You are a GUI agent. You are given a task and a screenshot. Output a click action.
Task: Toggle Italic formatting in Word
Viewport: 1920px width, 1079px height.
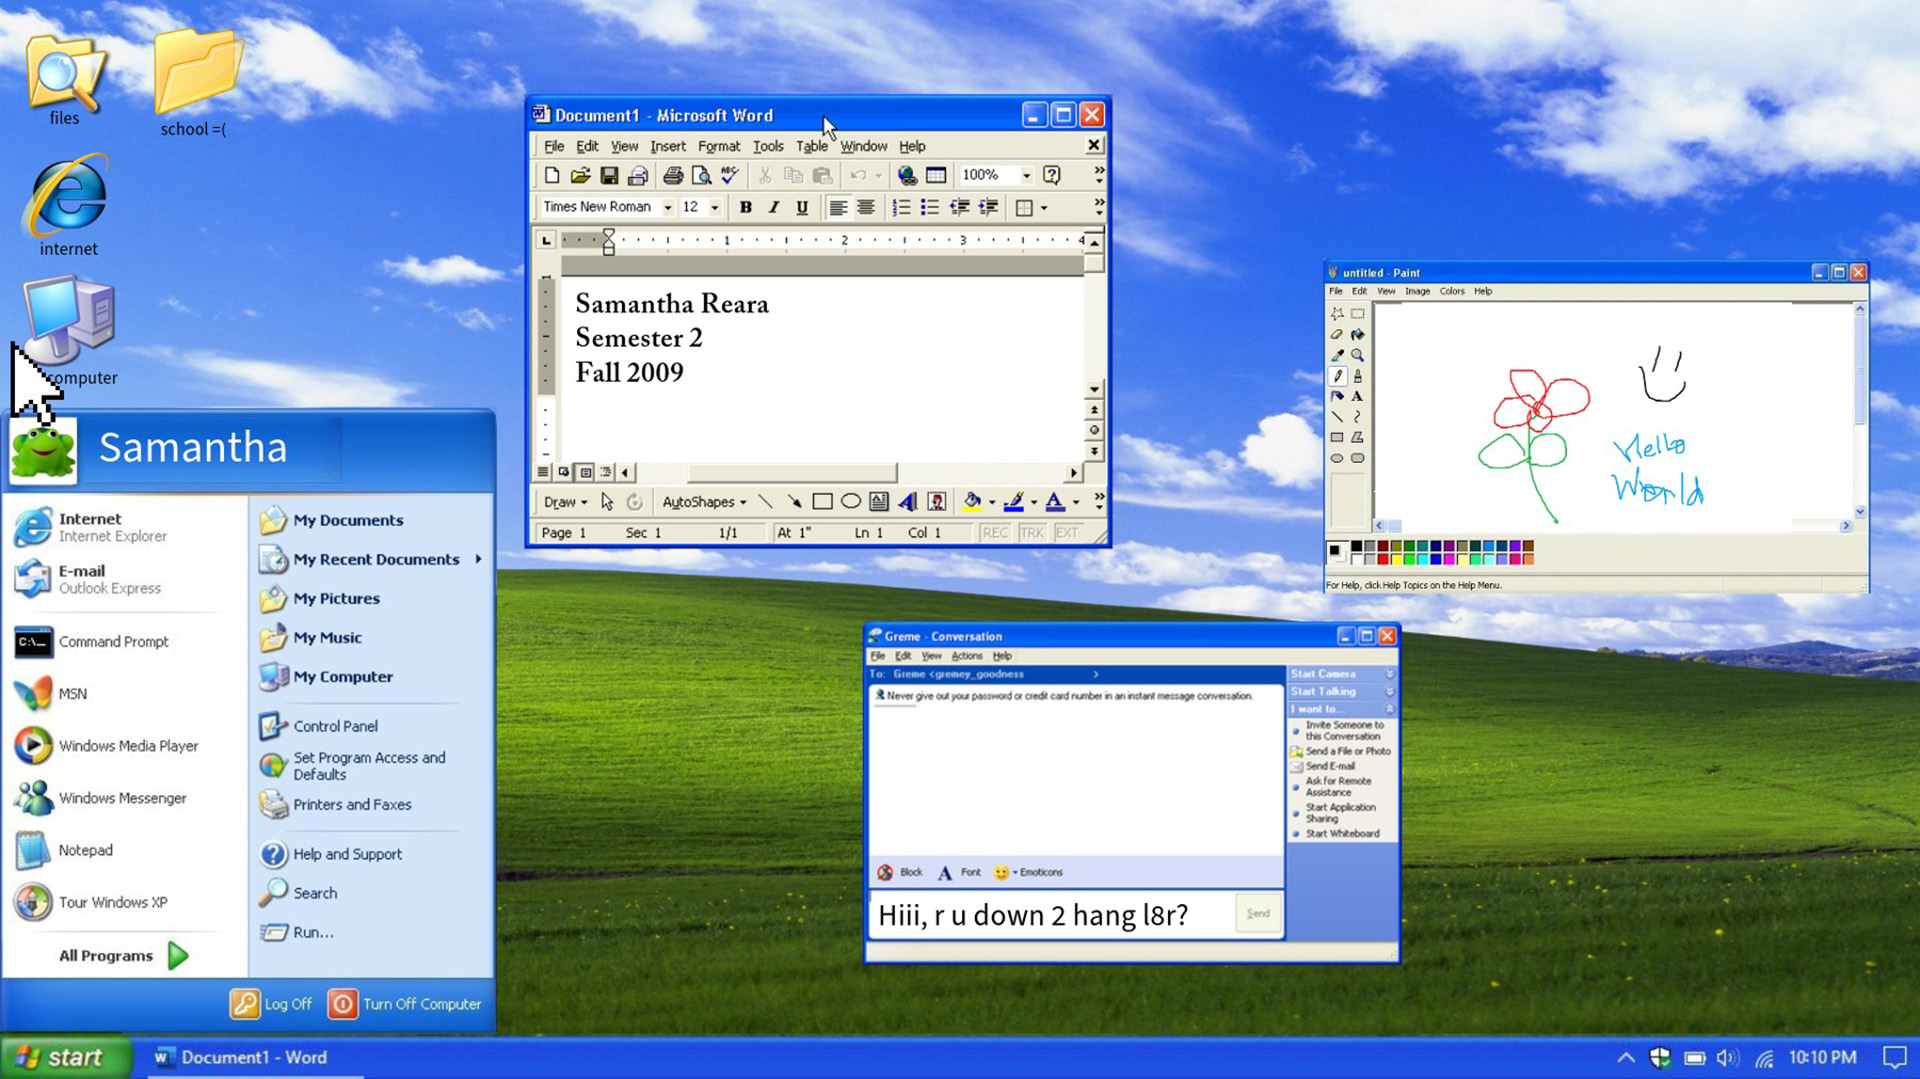coord(773,207)
